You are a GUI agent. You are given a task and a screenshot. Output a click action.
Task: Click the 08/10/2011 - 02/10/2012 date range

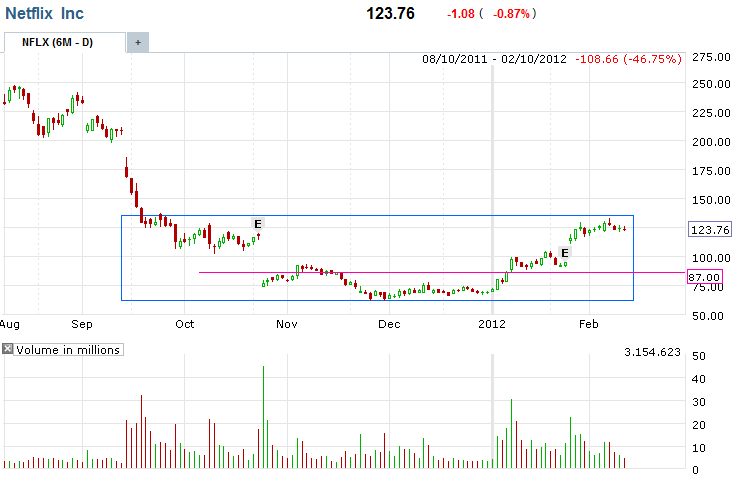tap(494, 59)
